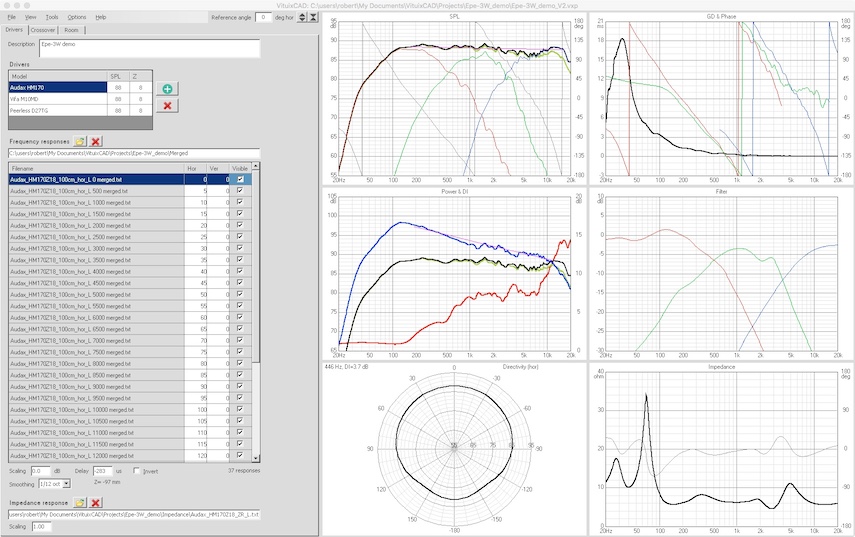Click the Delay us input field
The height and width of the screenshot is (537, 855).
pos(103,470)
